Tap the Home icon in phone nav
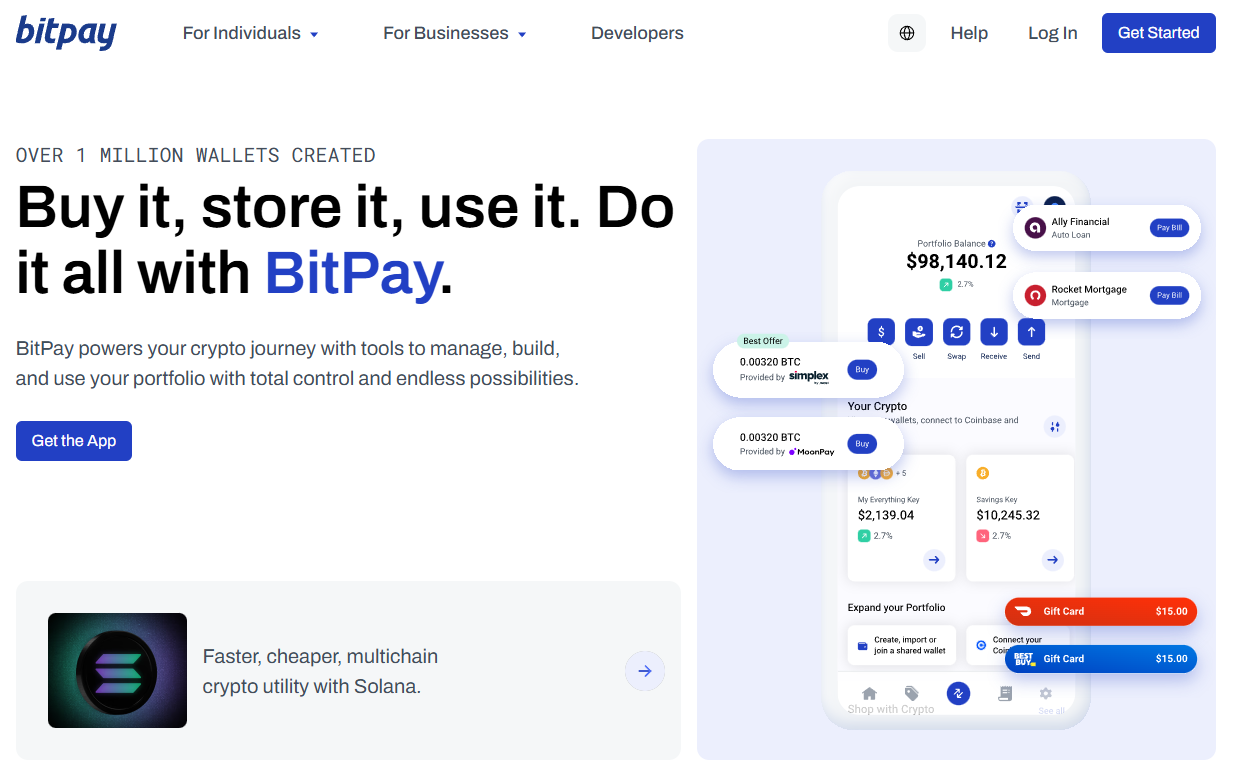 (x=870, y=693)
